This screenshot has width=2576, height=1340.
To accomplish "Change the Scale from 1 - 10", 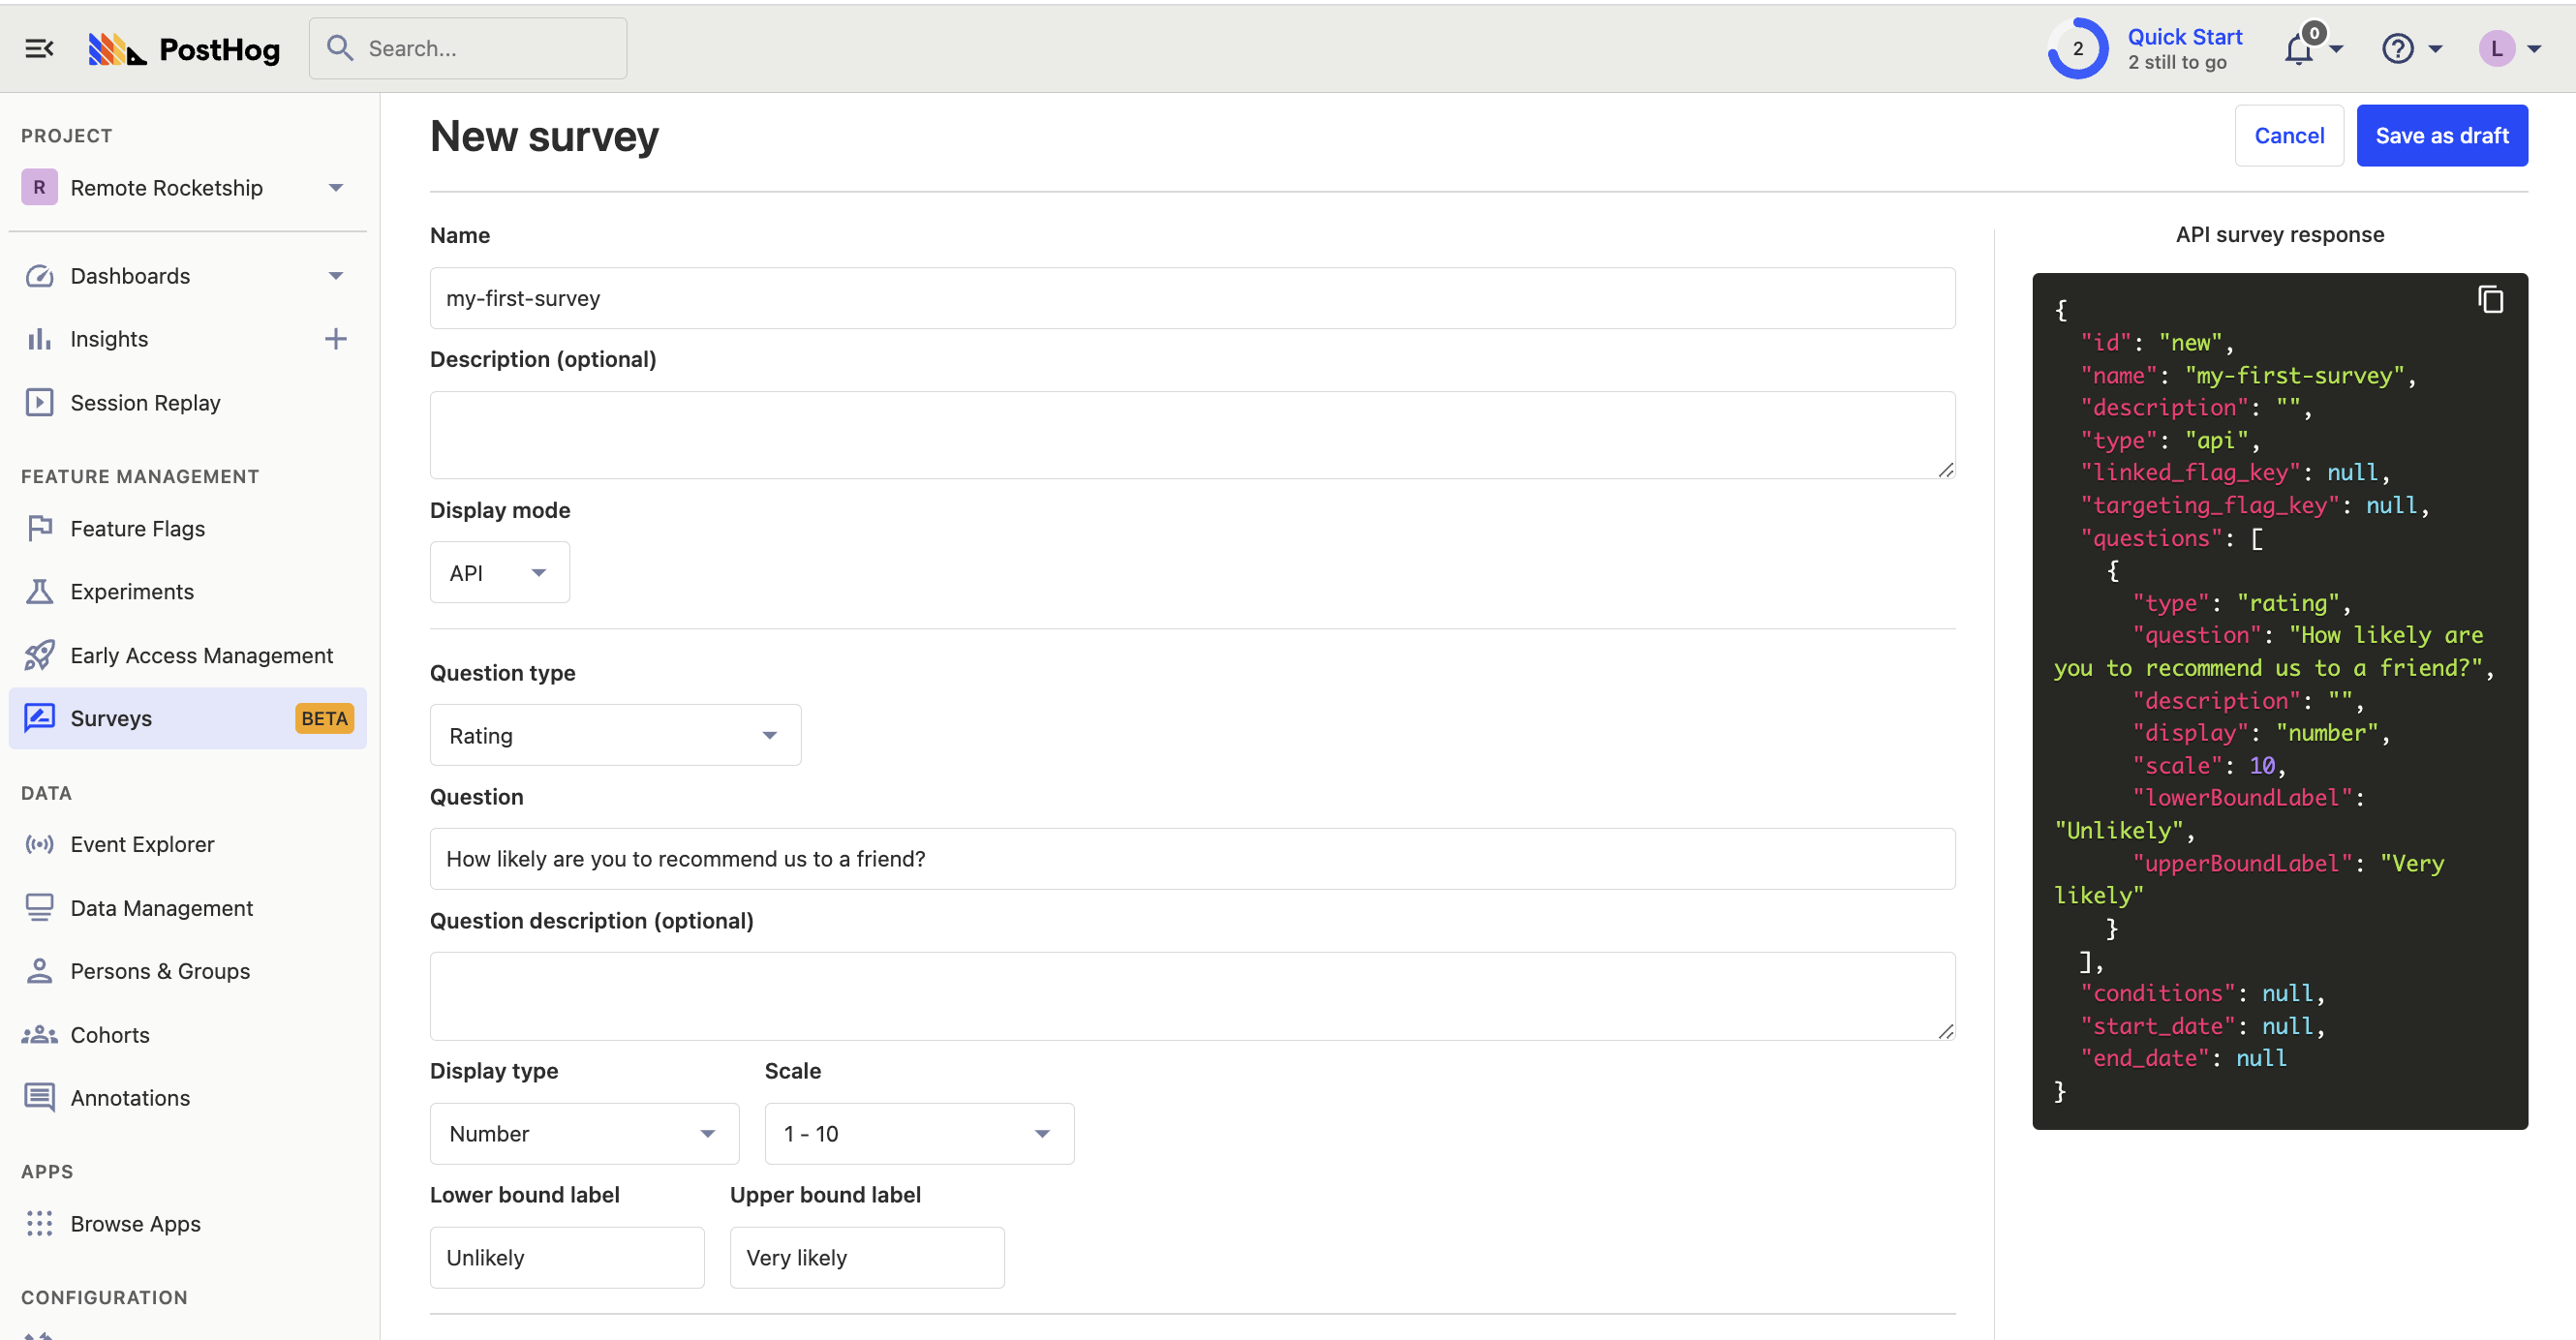I will point(917,1133).
